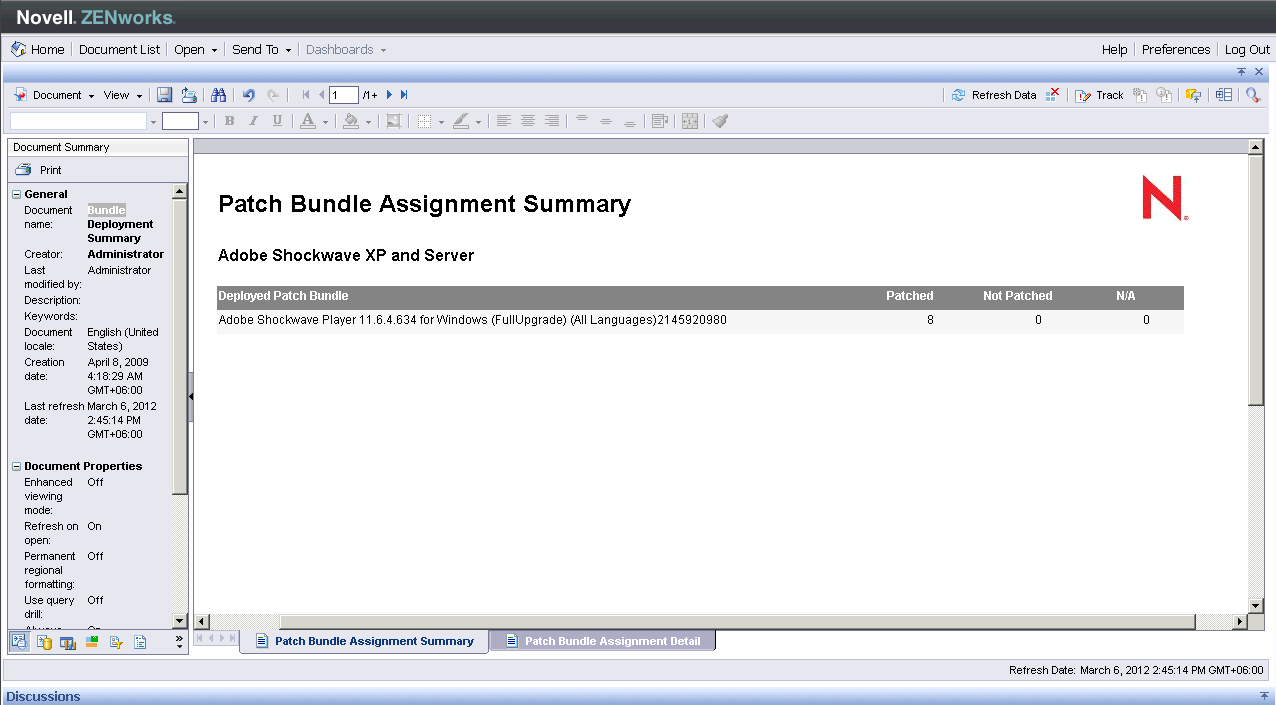Screen dimensions: 1276x705
Task: Click the Undo arrow icon
Action: coord(249,95)
